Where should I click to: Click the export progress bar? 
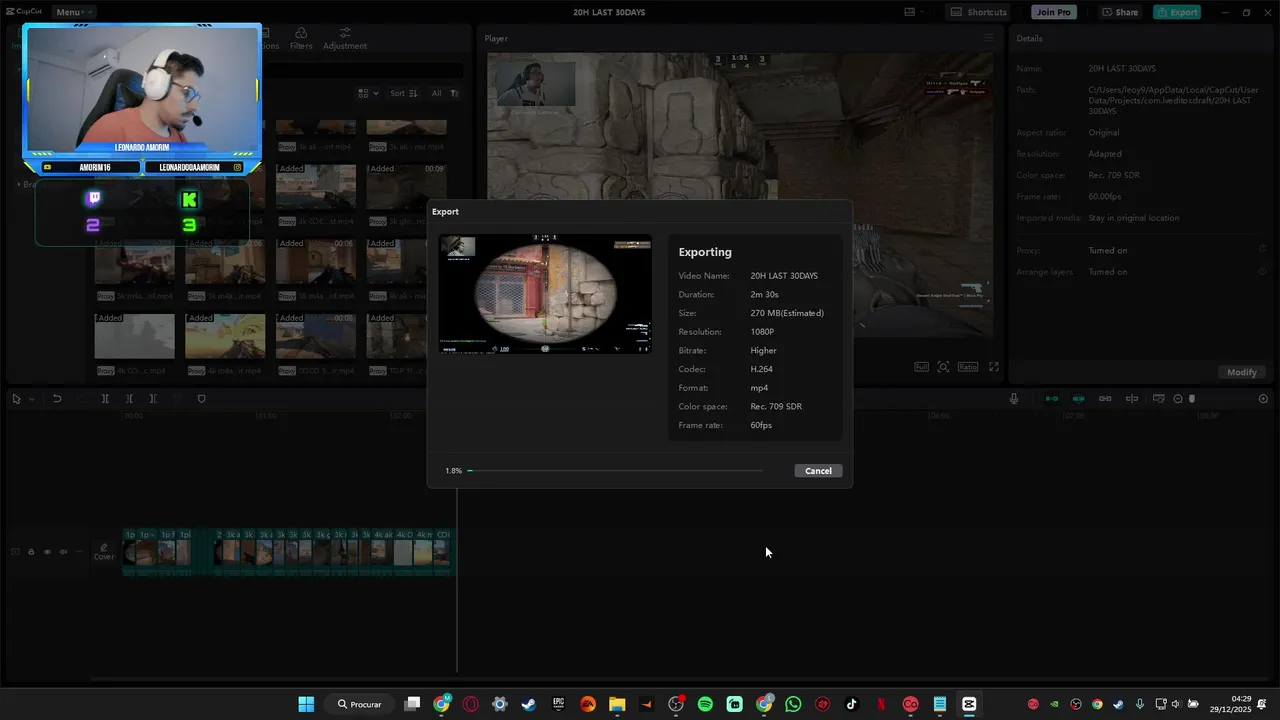click(615, 470)
